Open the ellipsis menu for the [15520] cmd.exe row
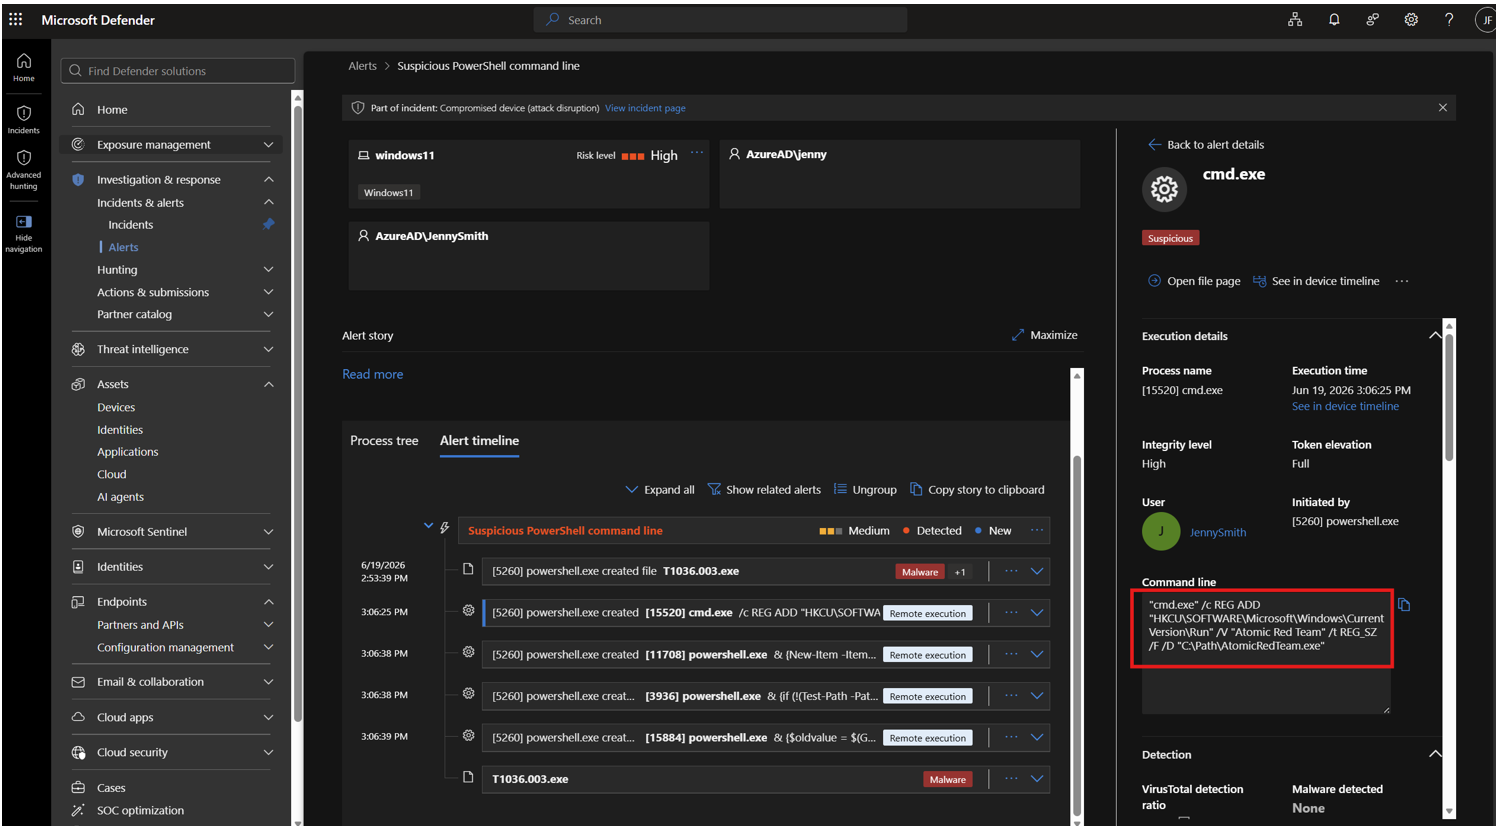This screenshot has width=1498, height=826. pyautogui.click(x=1011, y=612)
